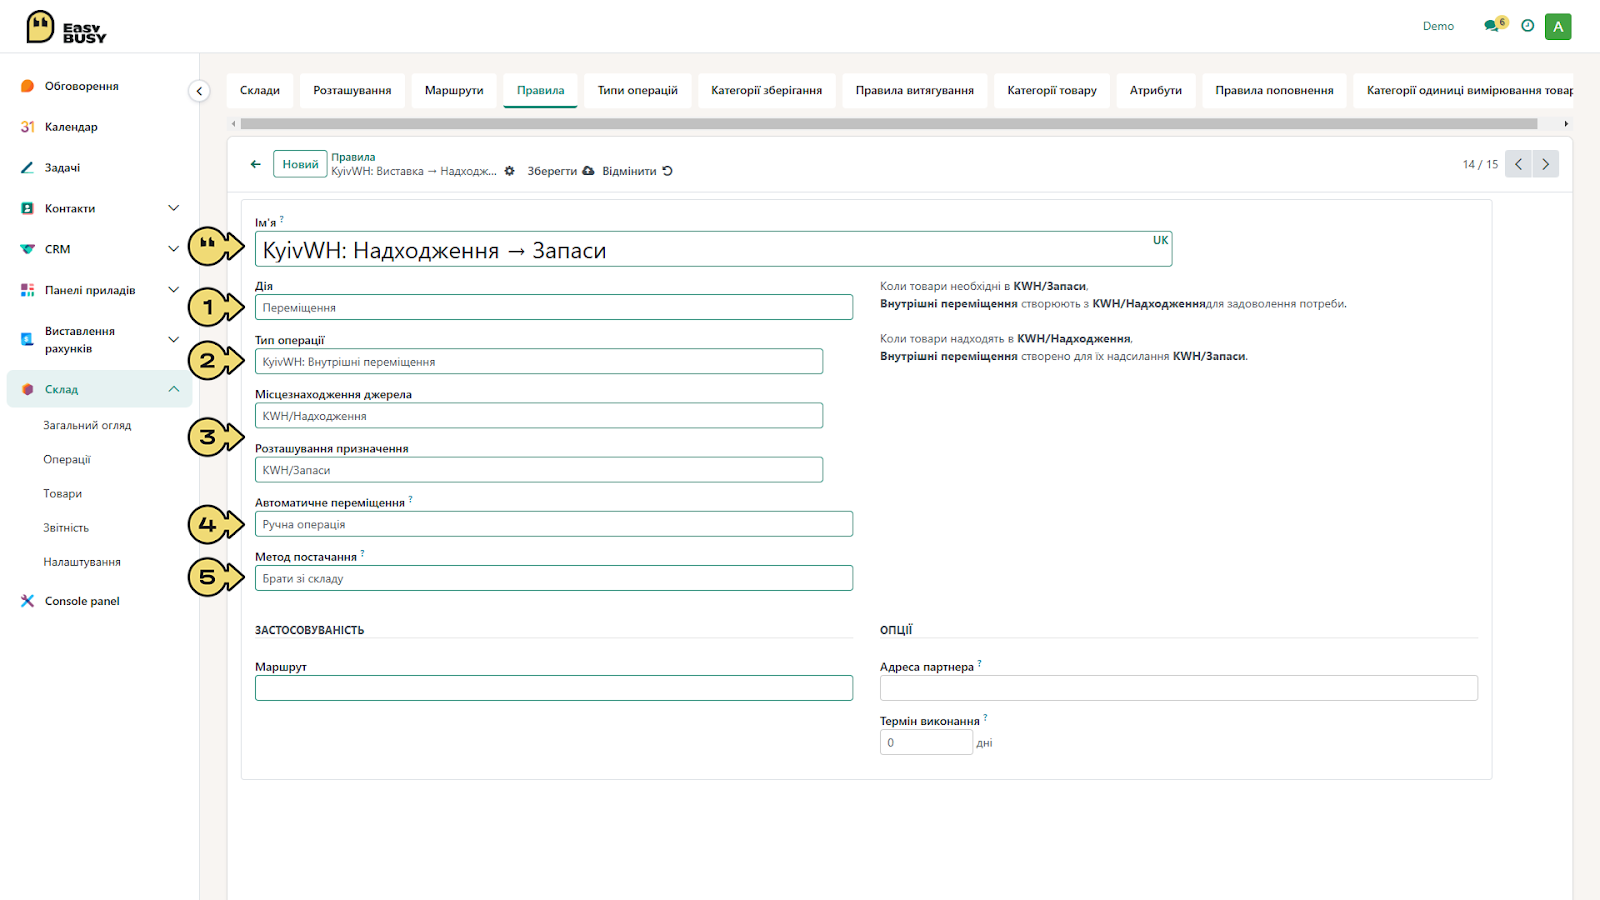The width and height of the screenshot is (1600, 900).
Task: Switch to Правила поповнення tab
Action: [1275, 90]
